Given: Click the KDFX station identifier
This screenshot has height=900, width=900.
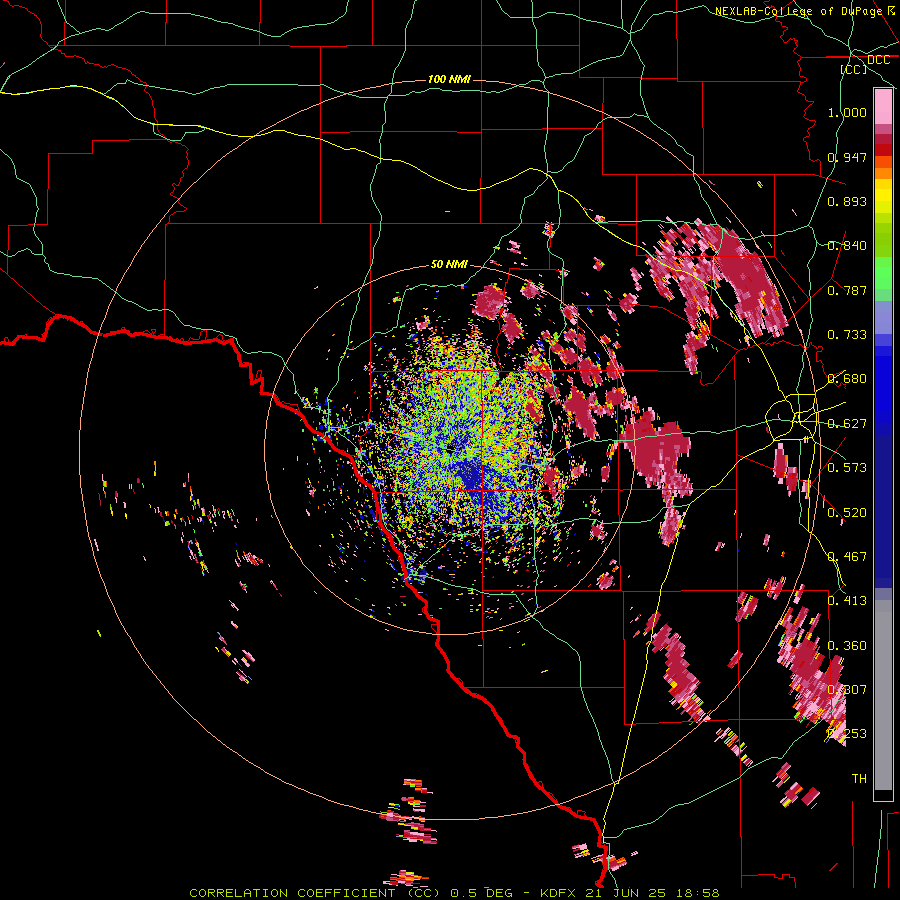Looking at the screenshot, I should point(560,893).
